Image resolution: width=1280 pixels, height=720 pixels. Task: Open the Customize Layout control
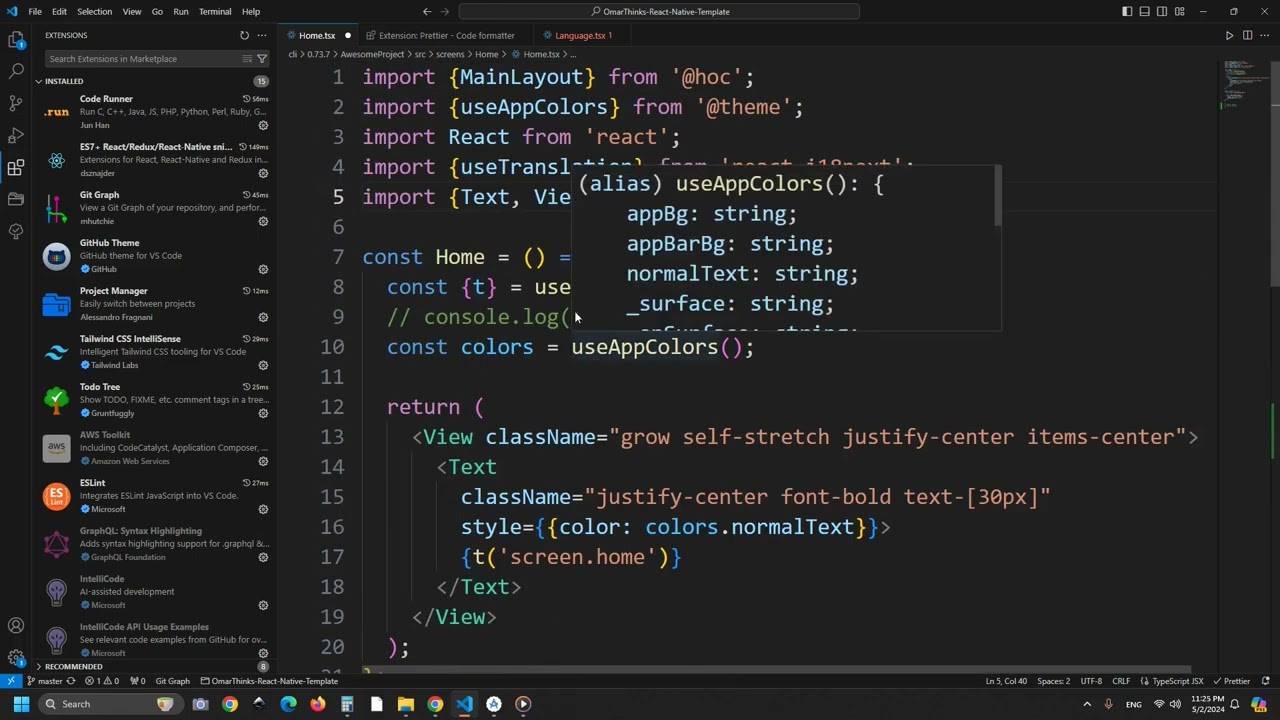[x=1179, y=12]
